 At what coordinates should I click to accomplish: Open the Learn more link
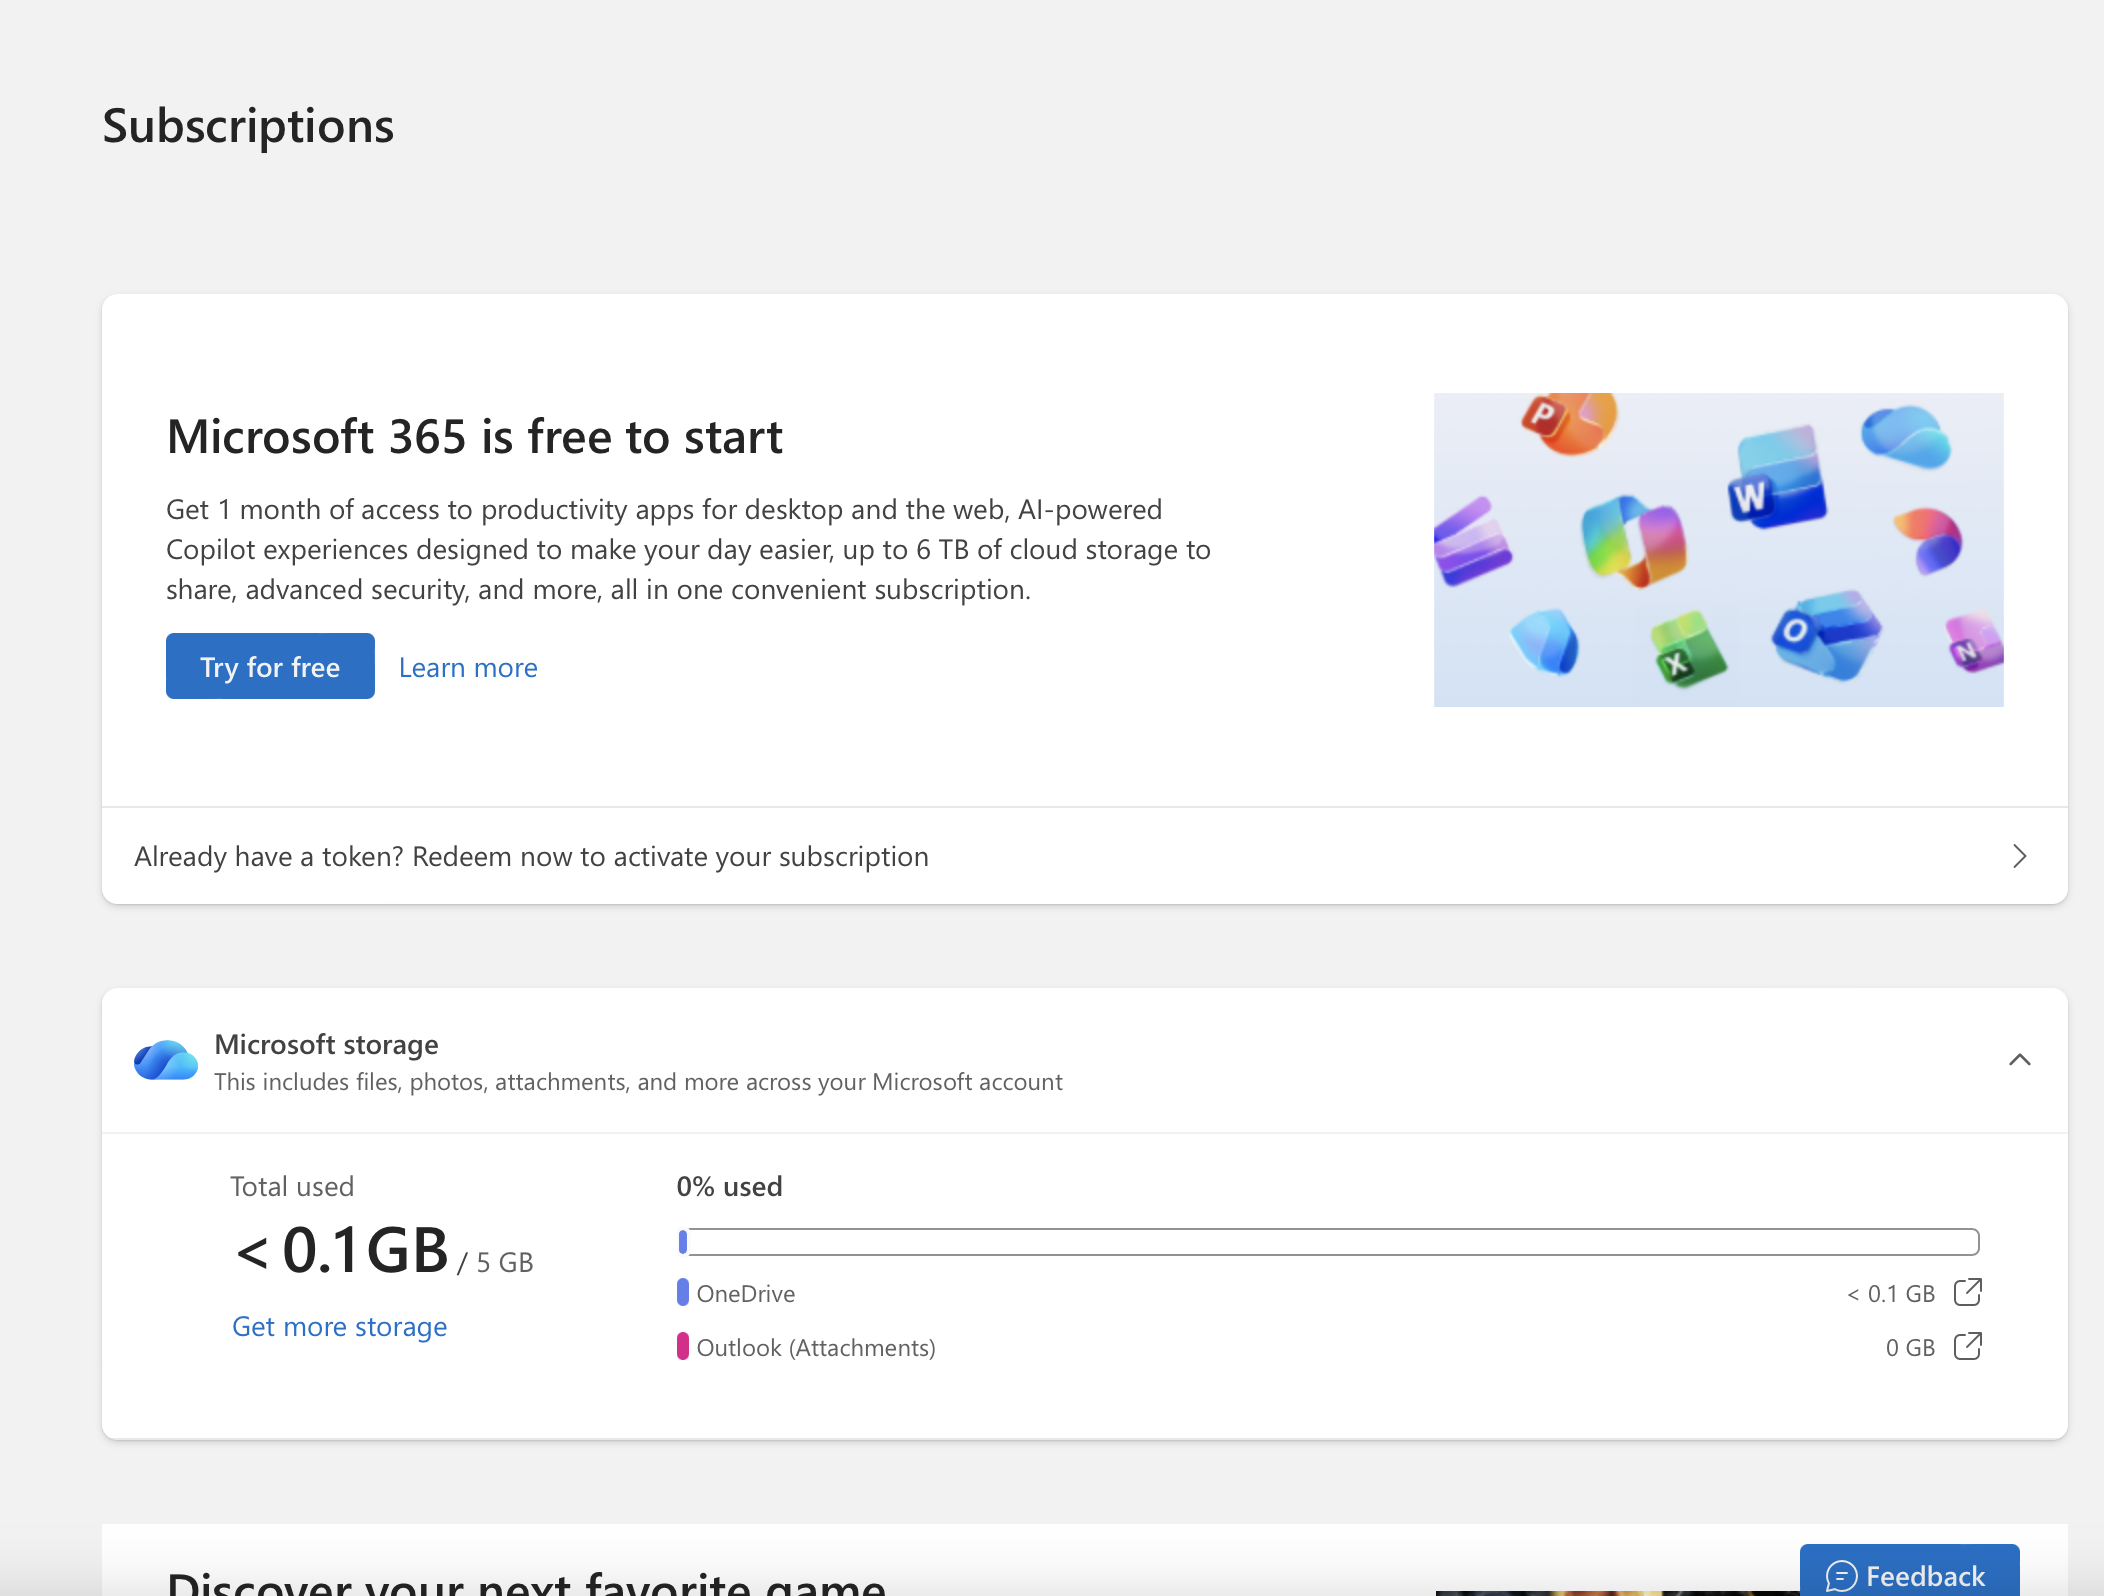pos(468,667)
